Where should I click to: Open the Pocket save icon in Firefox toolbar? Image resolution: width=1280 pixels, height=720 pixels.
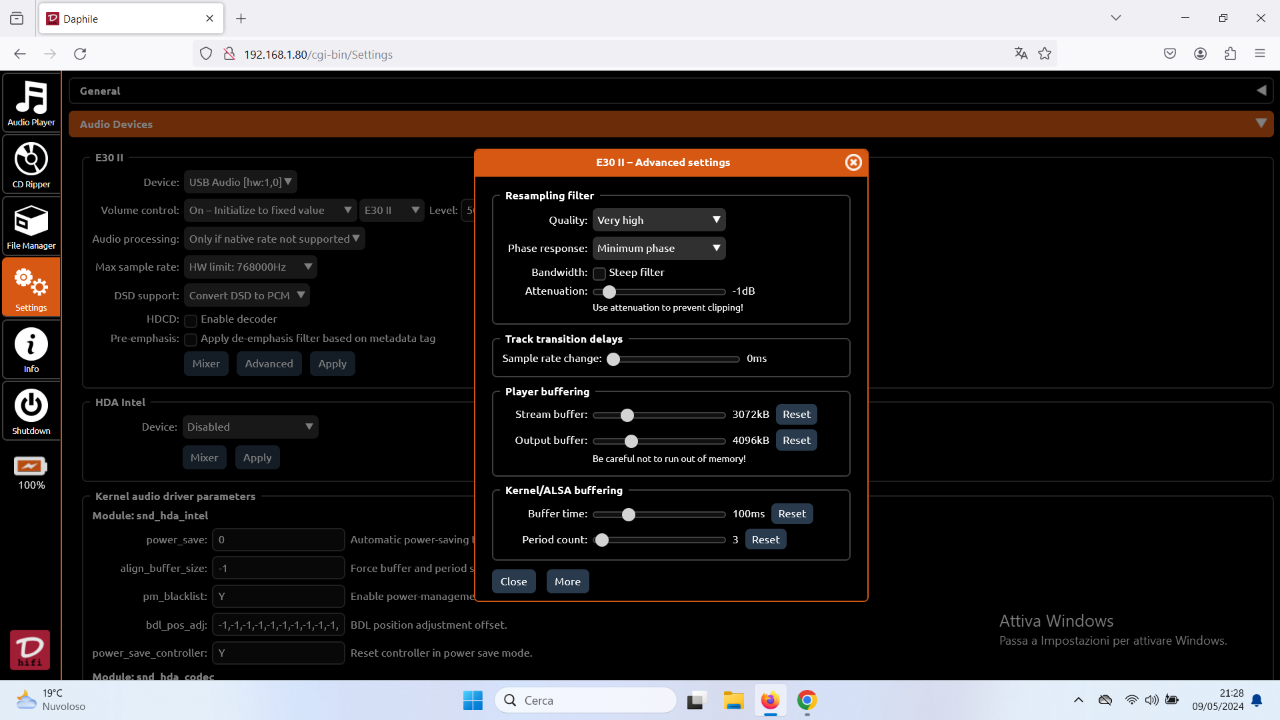click(1170, 54)
